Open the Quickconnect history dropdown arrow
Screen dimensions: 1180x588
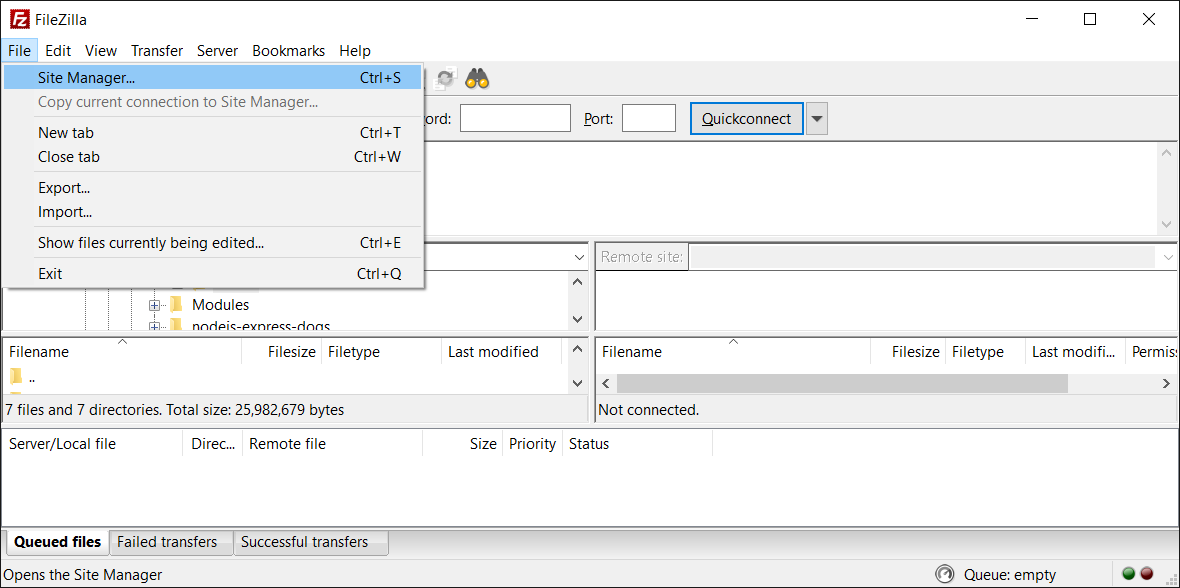[x=817, y=119]
